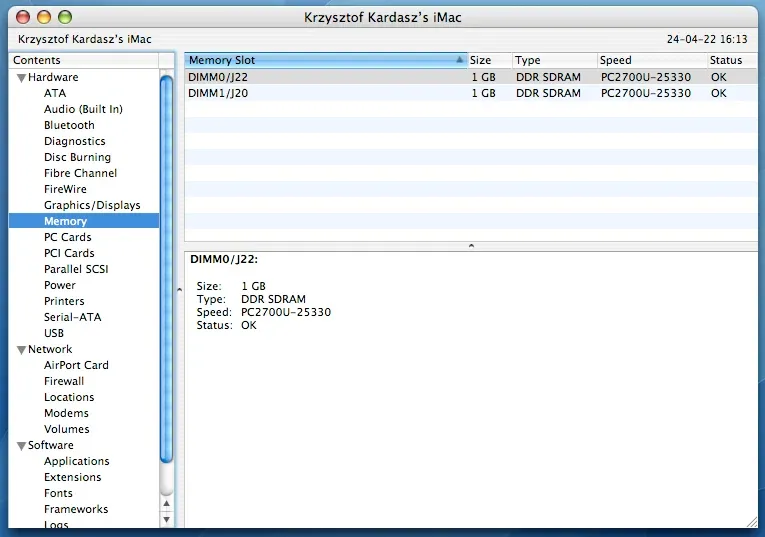765x537 pixels.
Task: Click the window resize grip corner
Action: pyautogui.click(x=752, y=522)
